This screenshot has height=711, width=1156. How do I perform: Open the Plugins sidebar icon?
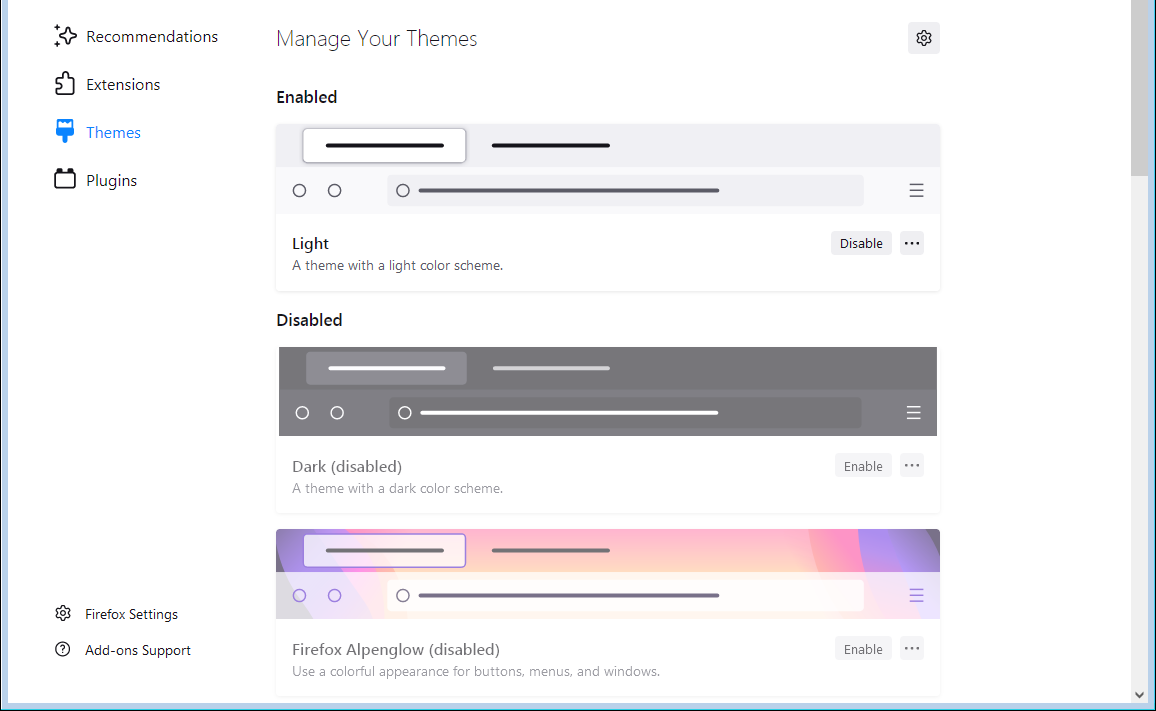click(x=63, y=180)
